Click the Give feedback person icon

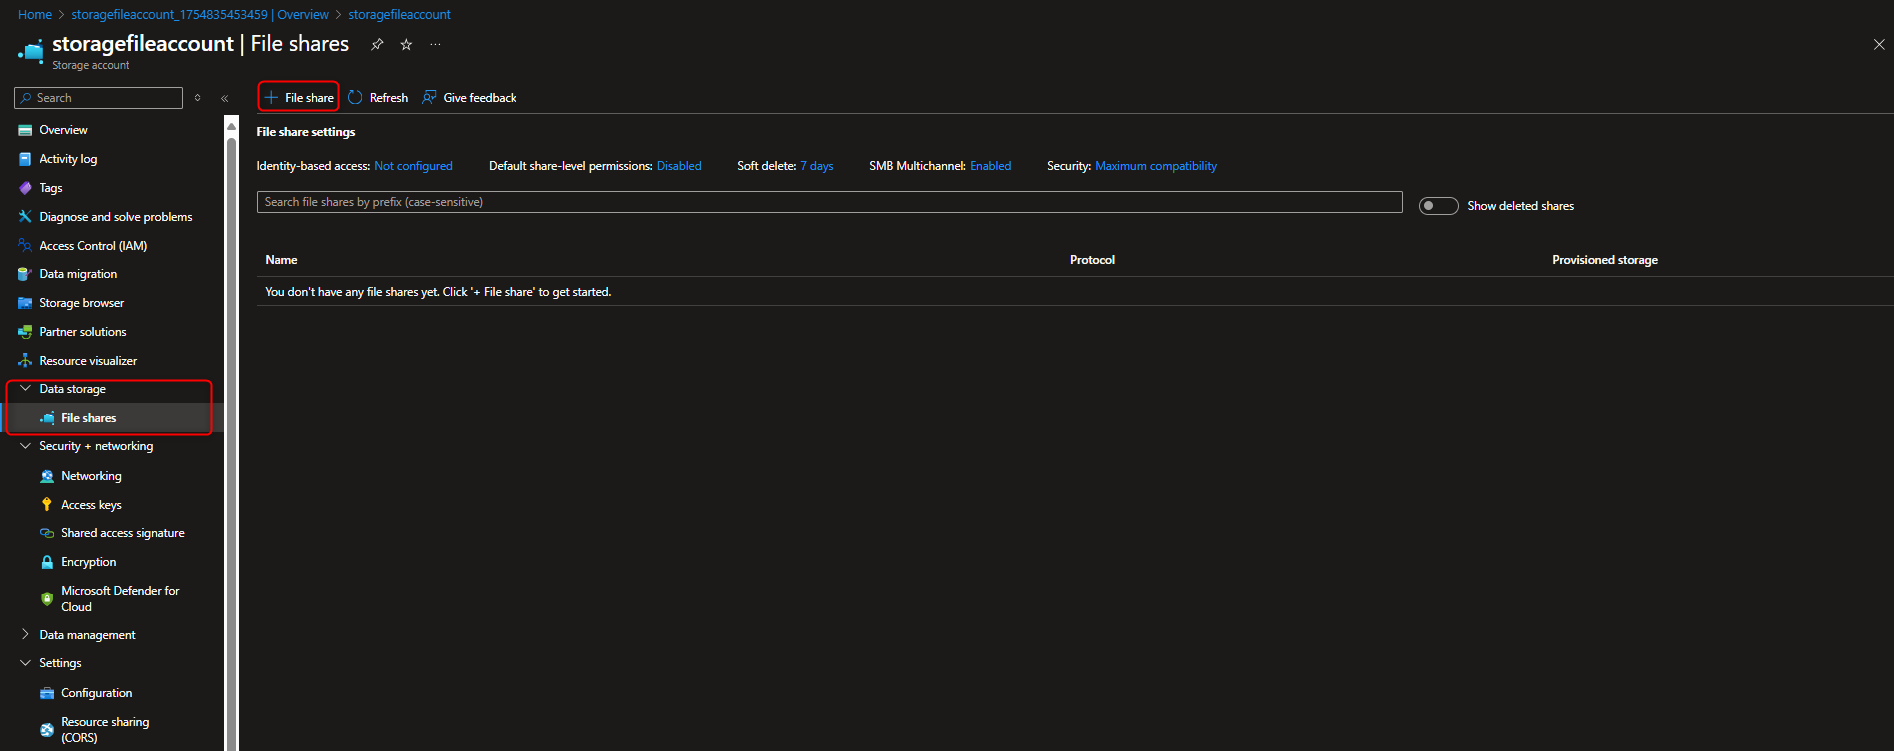[429, 97]
